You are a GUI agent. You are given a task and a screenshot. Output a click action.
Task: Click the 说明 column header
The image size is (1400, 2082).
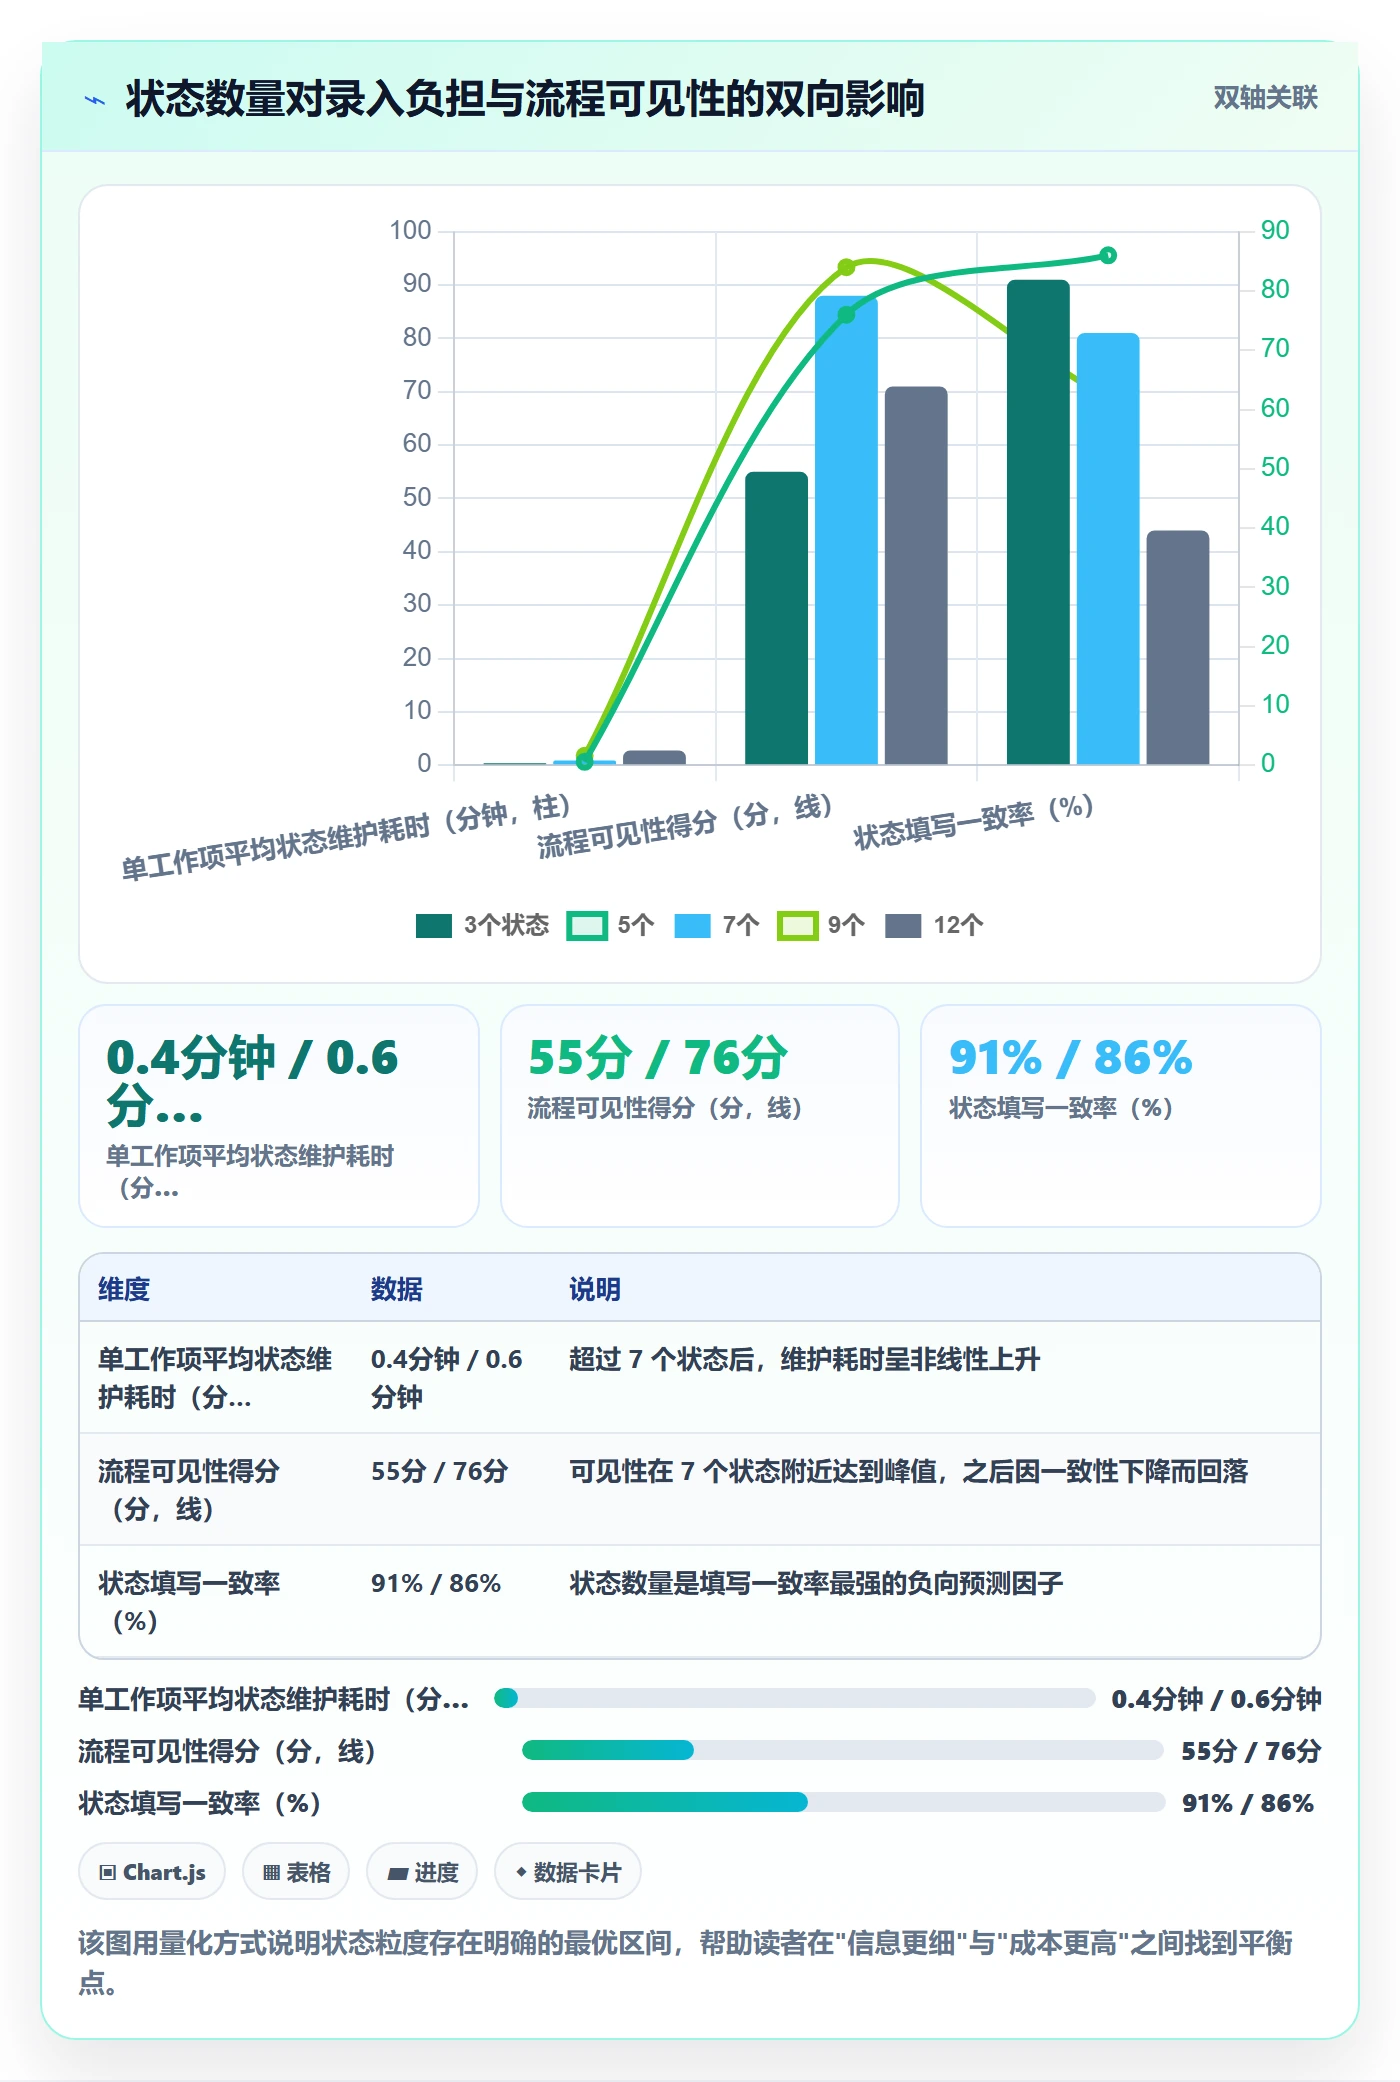(595, 1289)
